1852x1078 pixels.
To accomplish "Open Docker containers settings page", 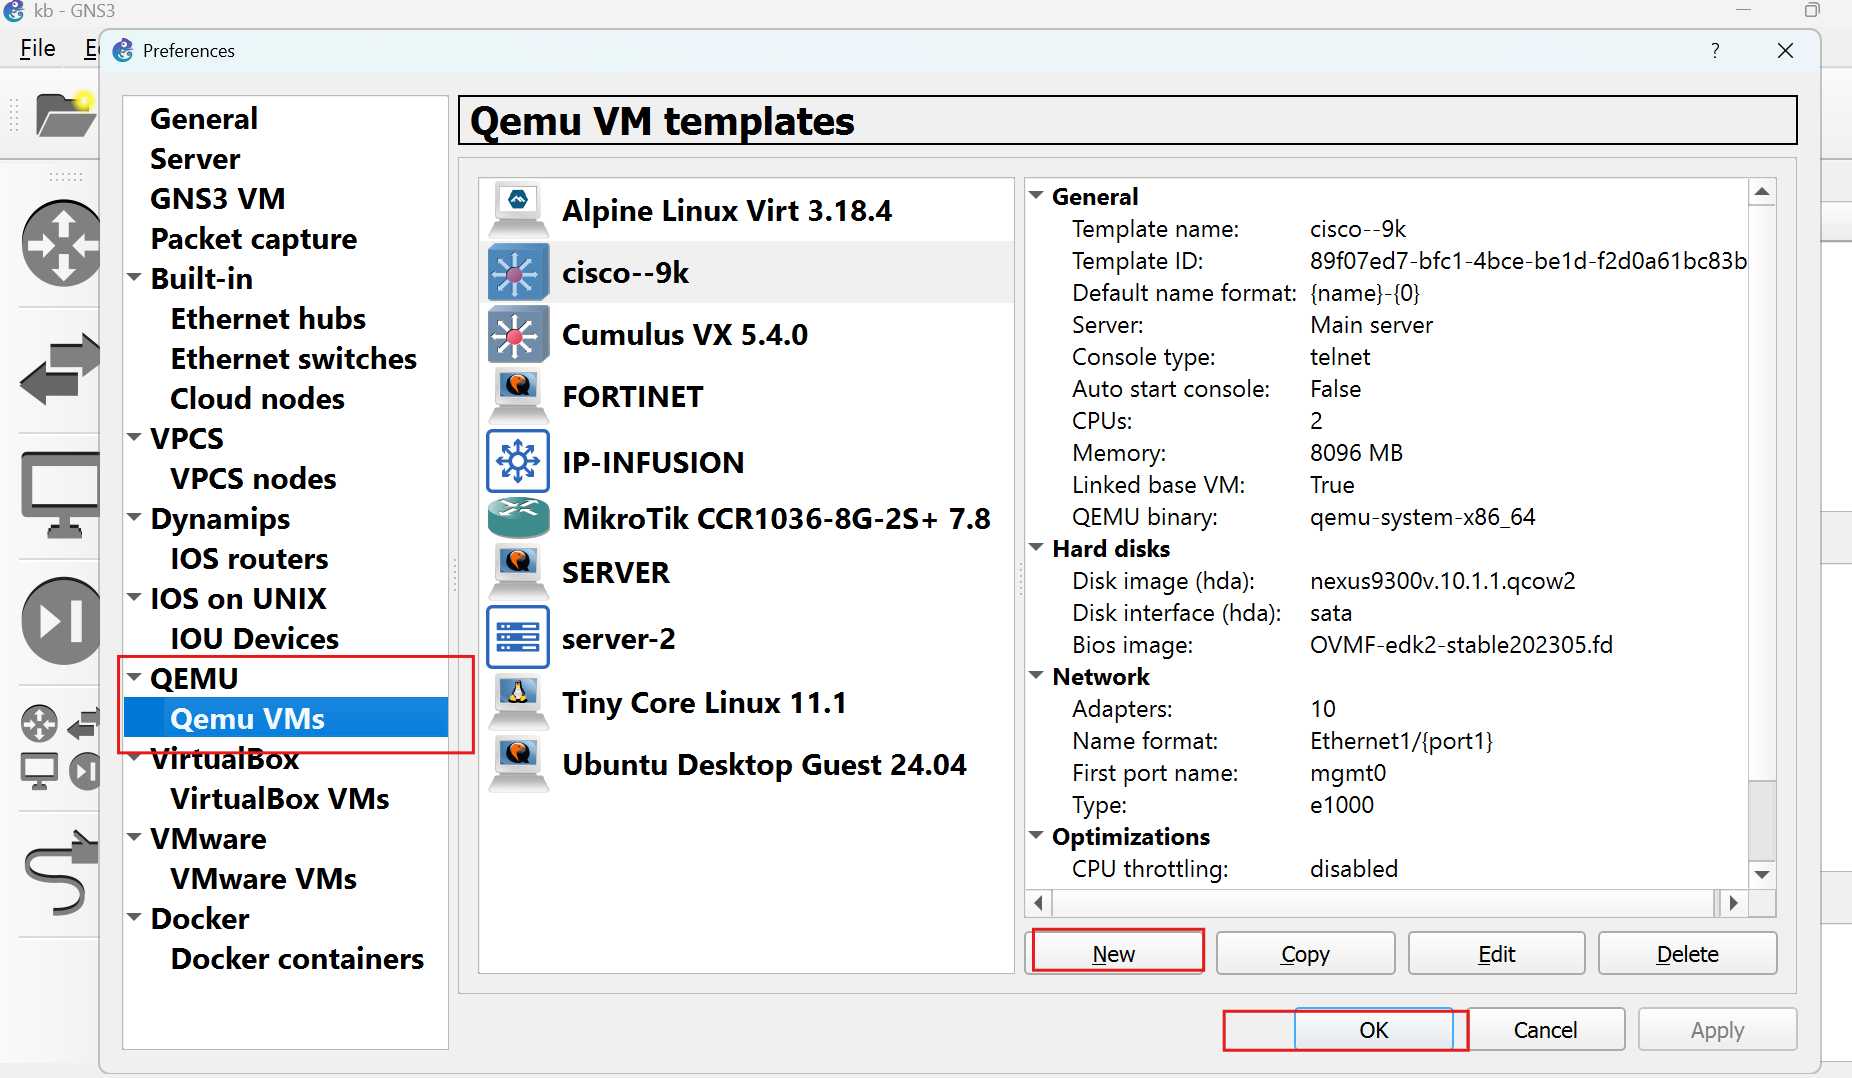I will tap(297, 959).
